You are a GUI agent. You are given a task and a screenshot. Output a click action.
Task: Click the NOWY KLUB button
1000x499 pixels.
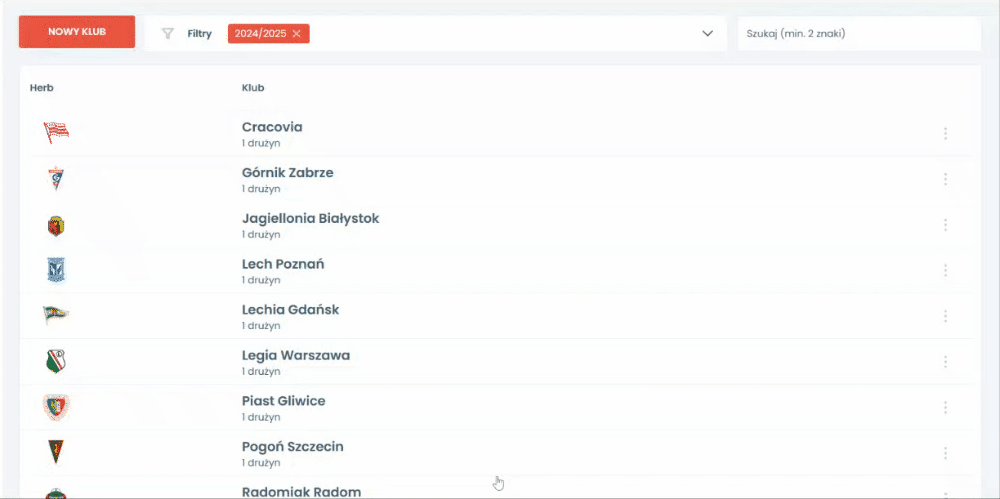77,32
